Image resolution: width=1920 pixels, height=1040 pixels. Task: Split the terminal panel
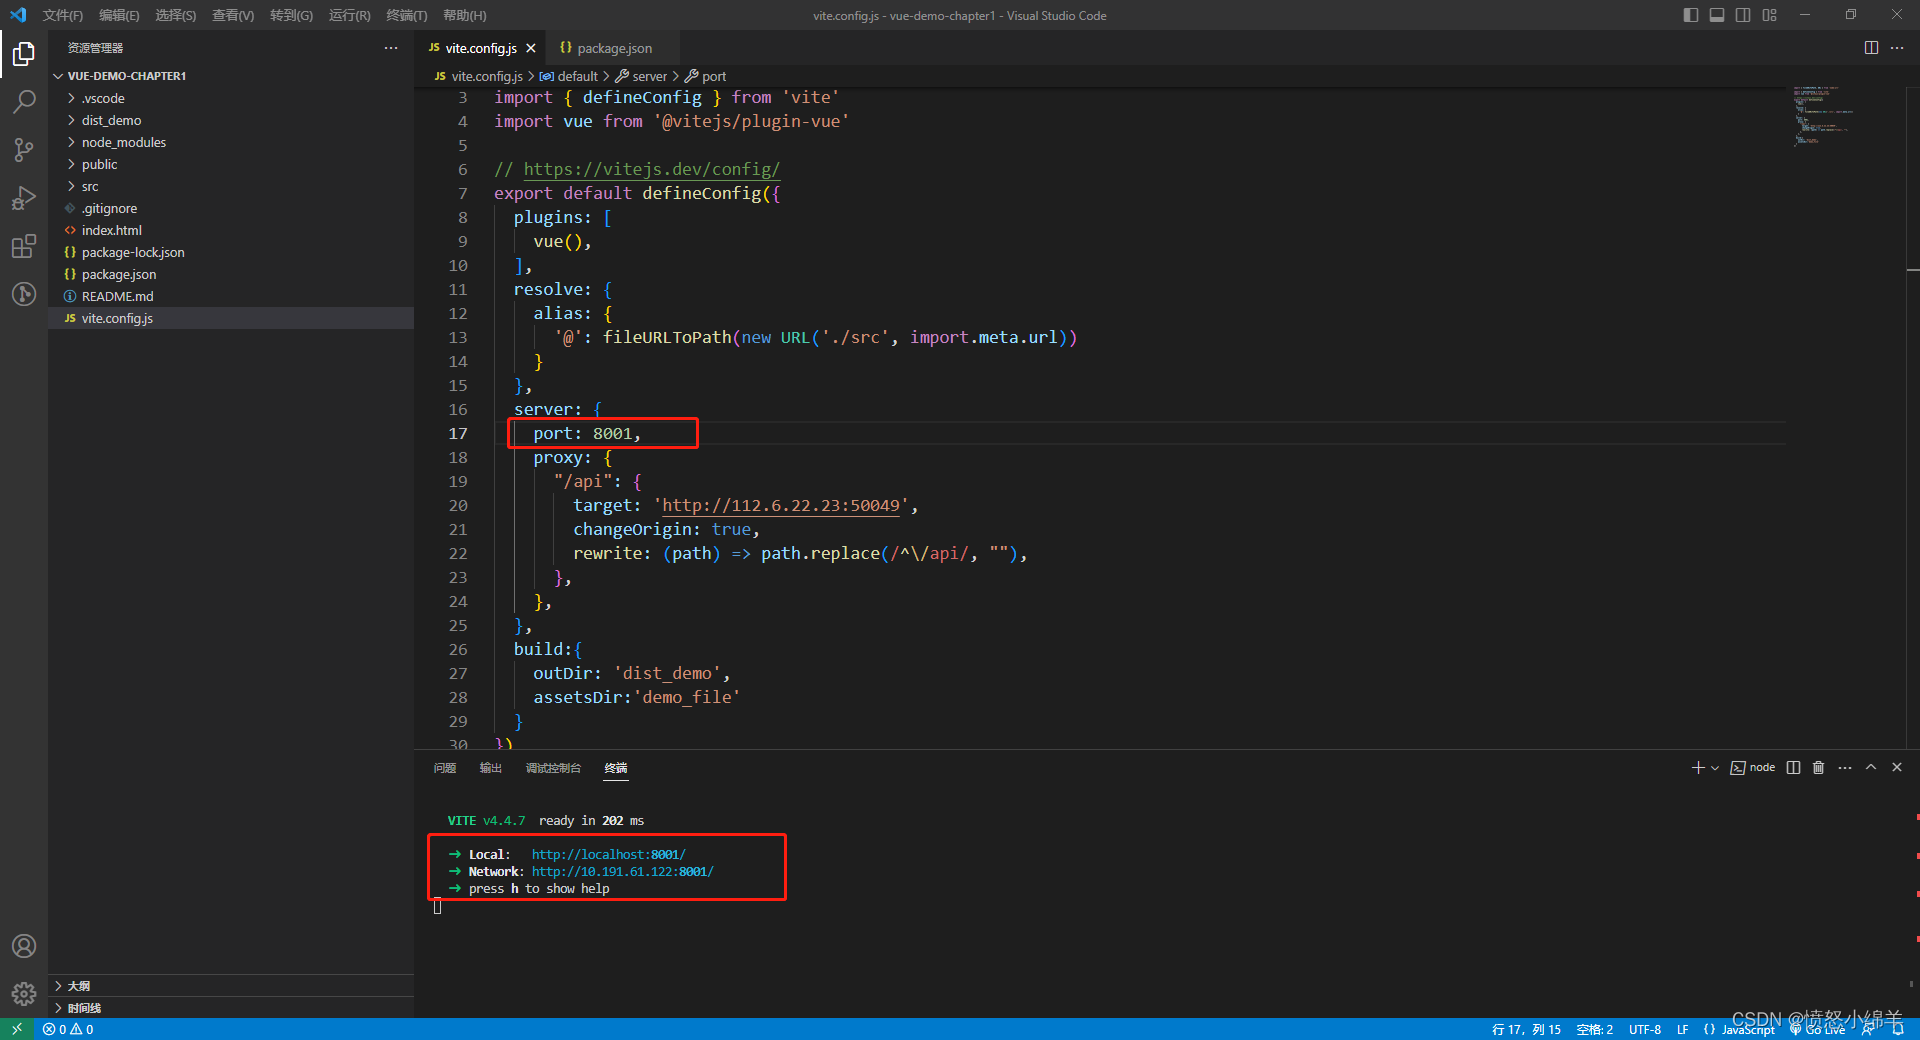(x=1793, y=767)
